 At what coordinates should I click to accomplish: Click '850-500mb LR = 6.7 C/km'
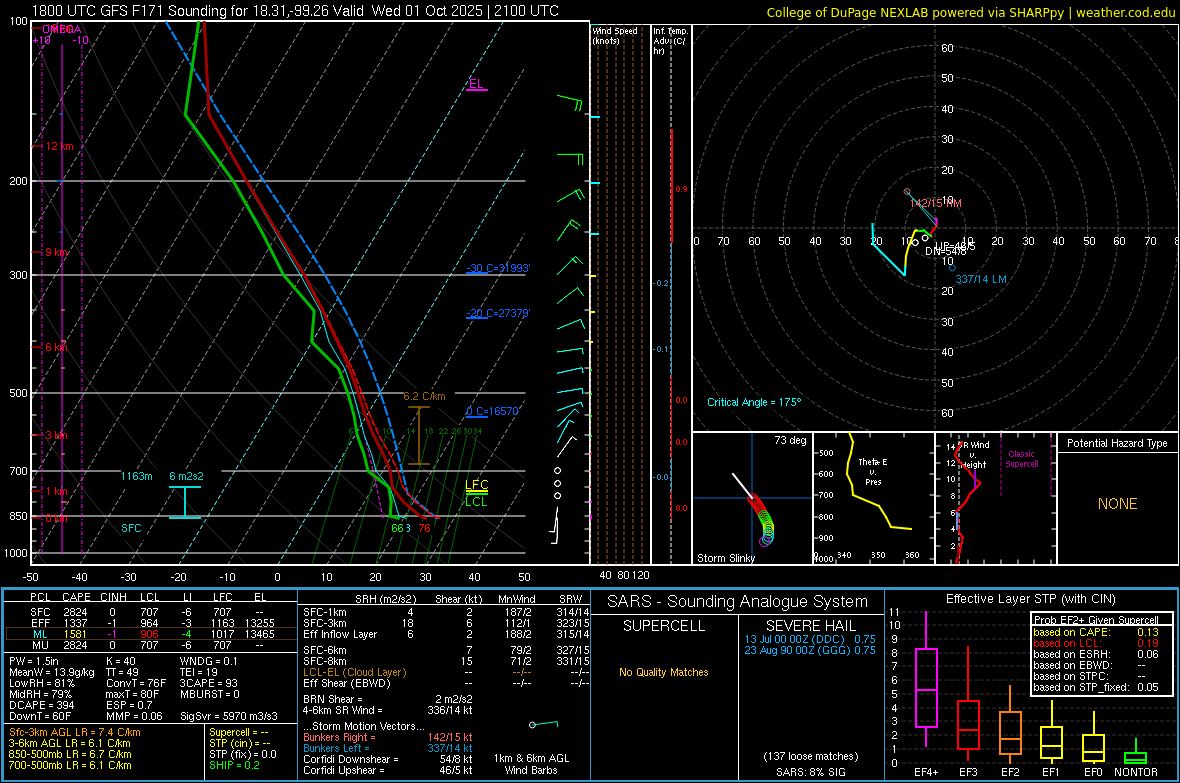[70, 754]
